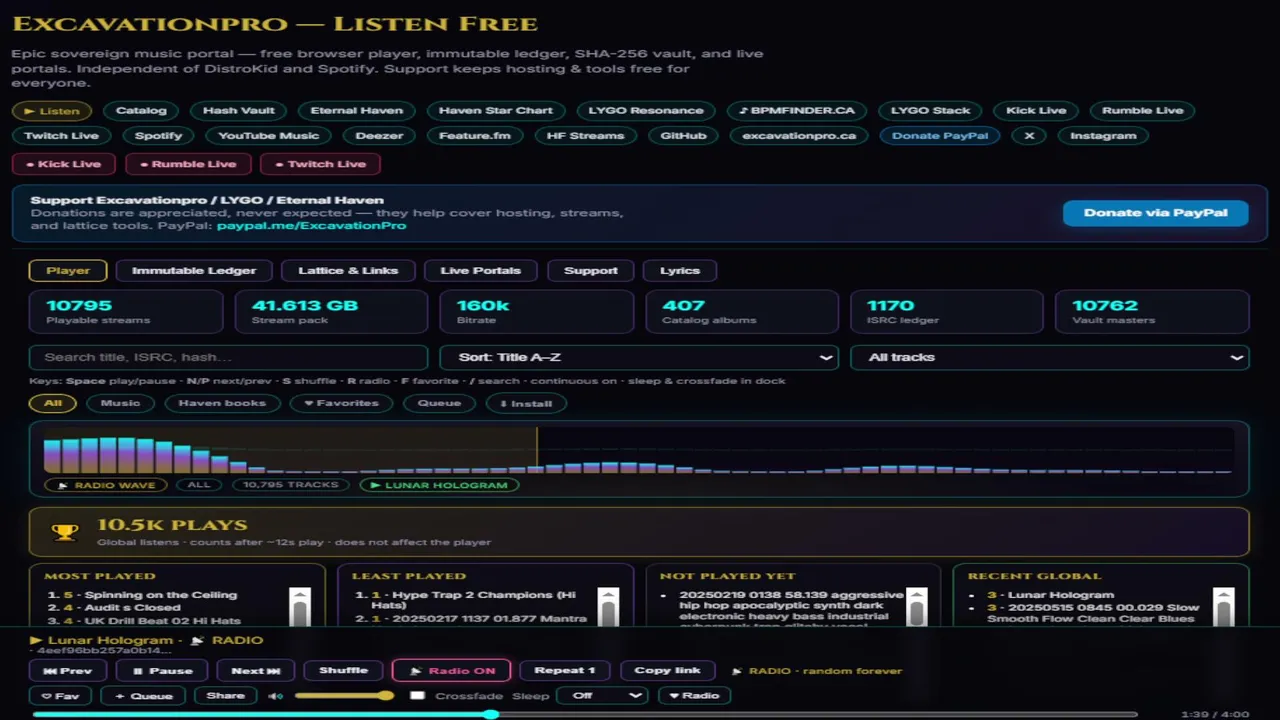This screenshot has height=720, width=1280.
Task: Open the Spotify link pill
Action: pos(159,136)
